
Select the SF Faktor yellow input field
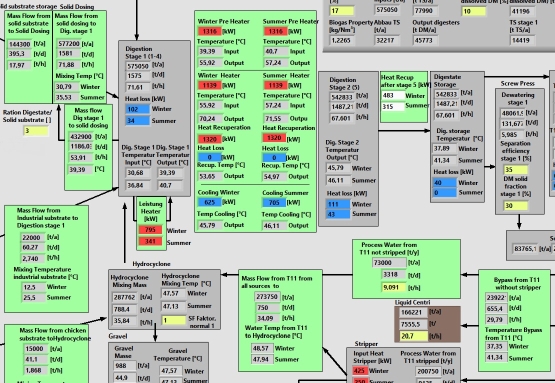[x=173, y=320]
